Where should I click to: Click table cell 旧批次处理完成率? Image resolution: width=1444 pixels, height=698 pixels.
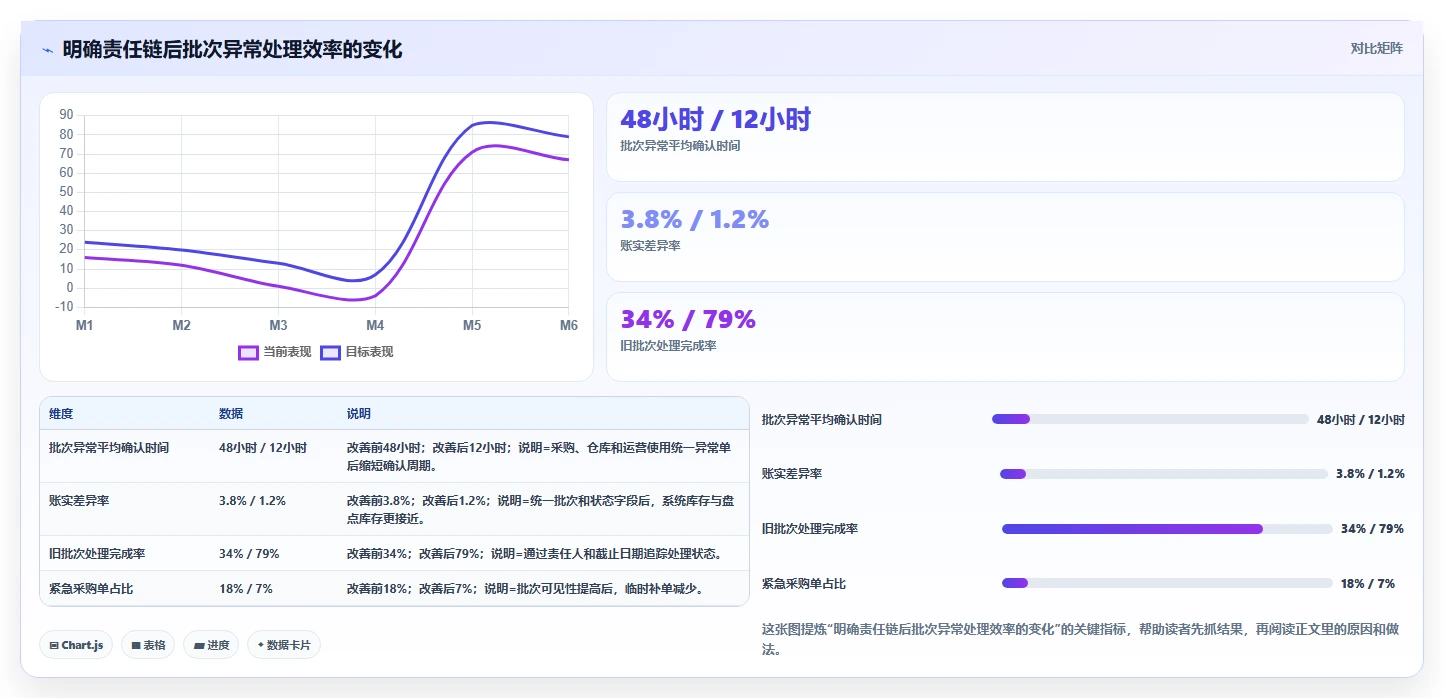[x=97, y=554]
